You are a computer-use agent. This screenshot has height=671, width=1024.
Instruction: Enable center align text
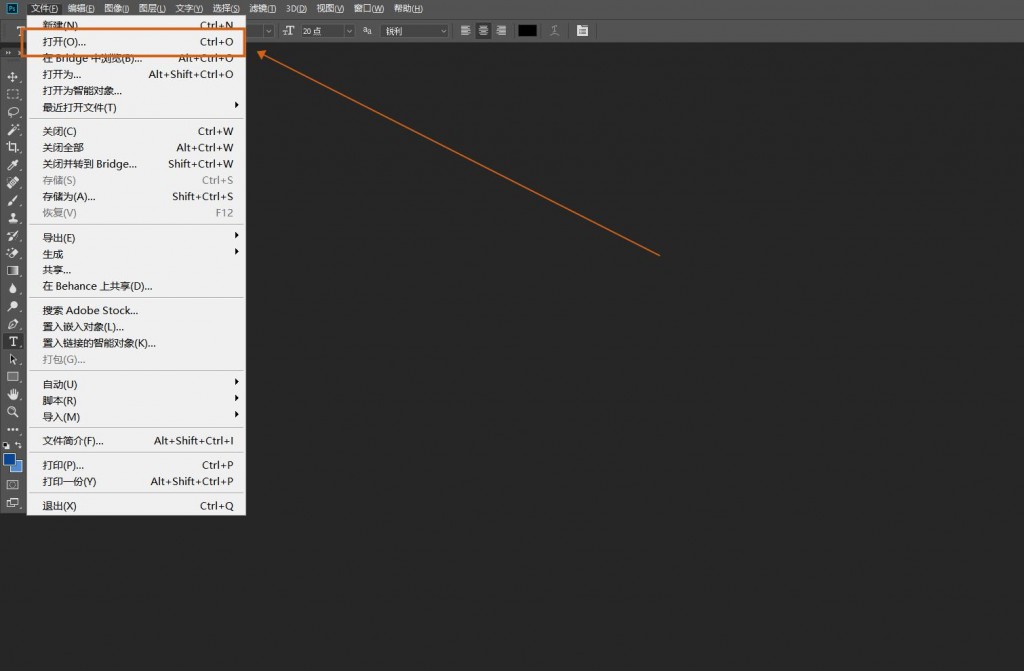483,31
